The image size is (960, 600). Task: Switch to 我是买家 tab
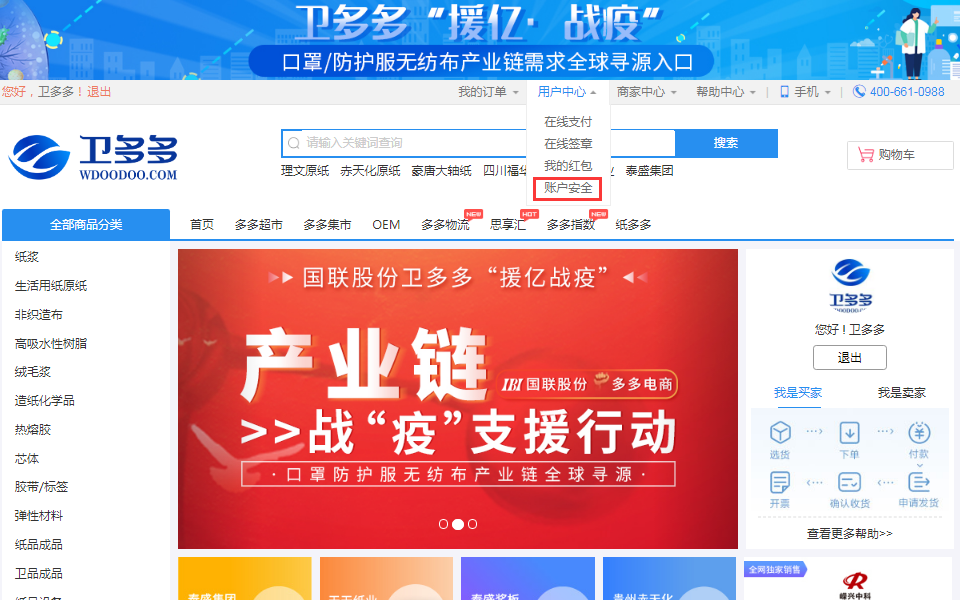pyautogui.click(x=798, y=392)
